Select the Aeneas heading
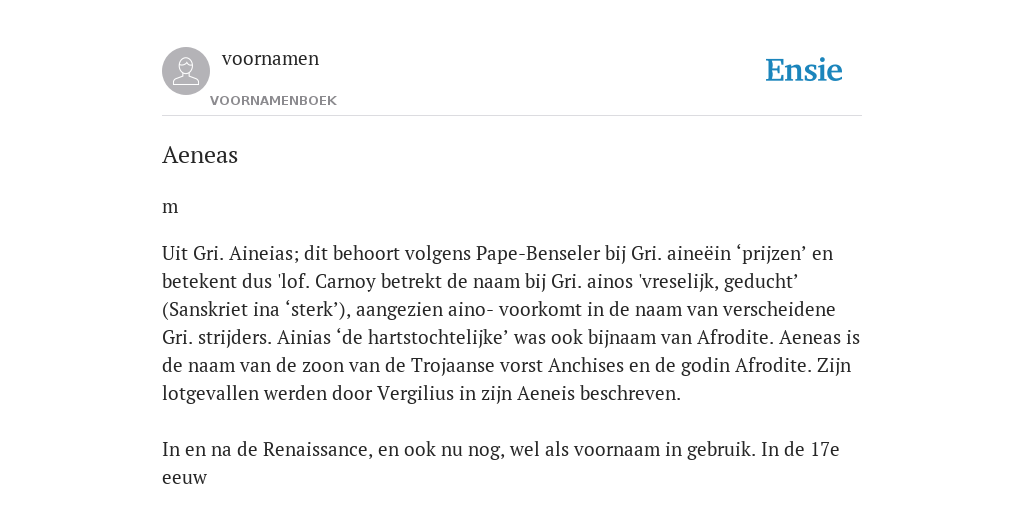1024x512 pixels. pyautogui.click(x=200, y=155)
